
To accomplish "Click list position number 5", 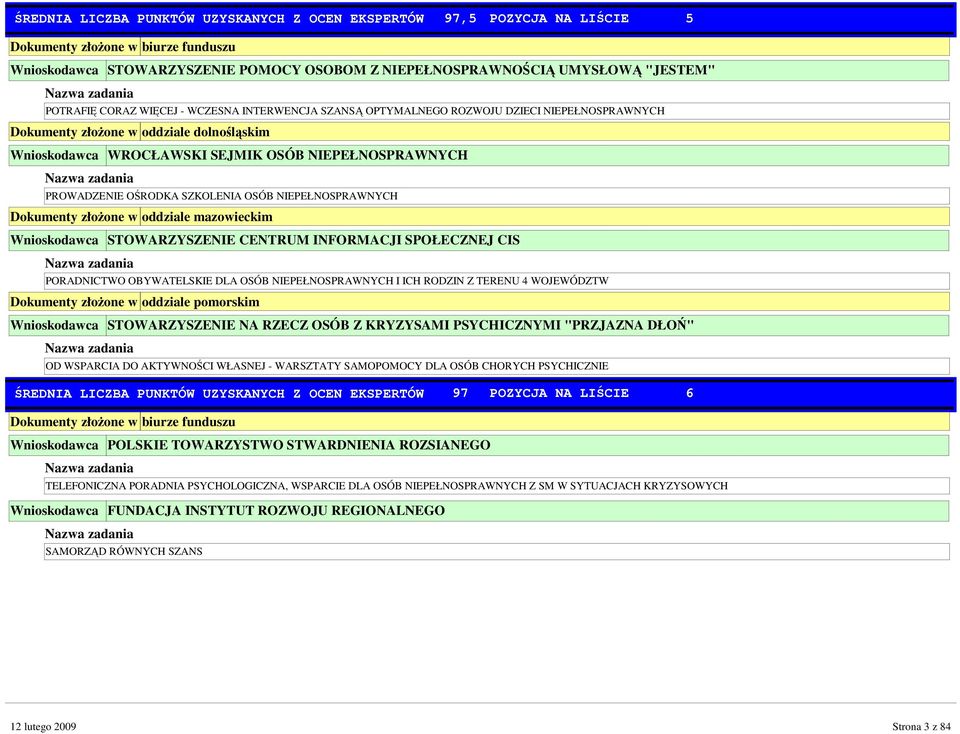I will point(689,19).
